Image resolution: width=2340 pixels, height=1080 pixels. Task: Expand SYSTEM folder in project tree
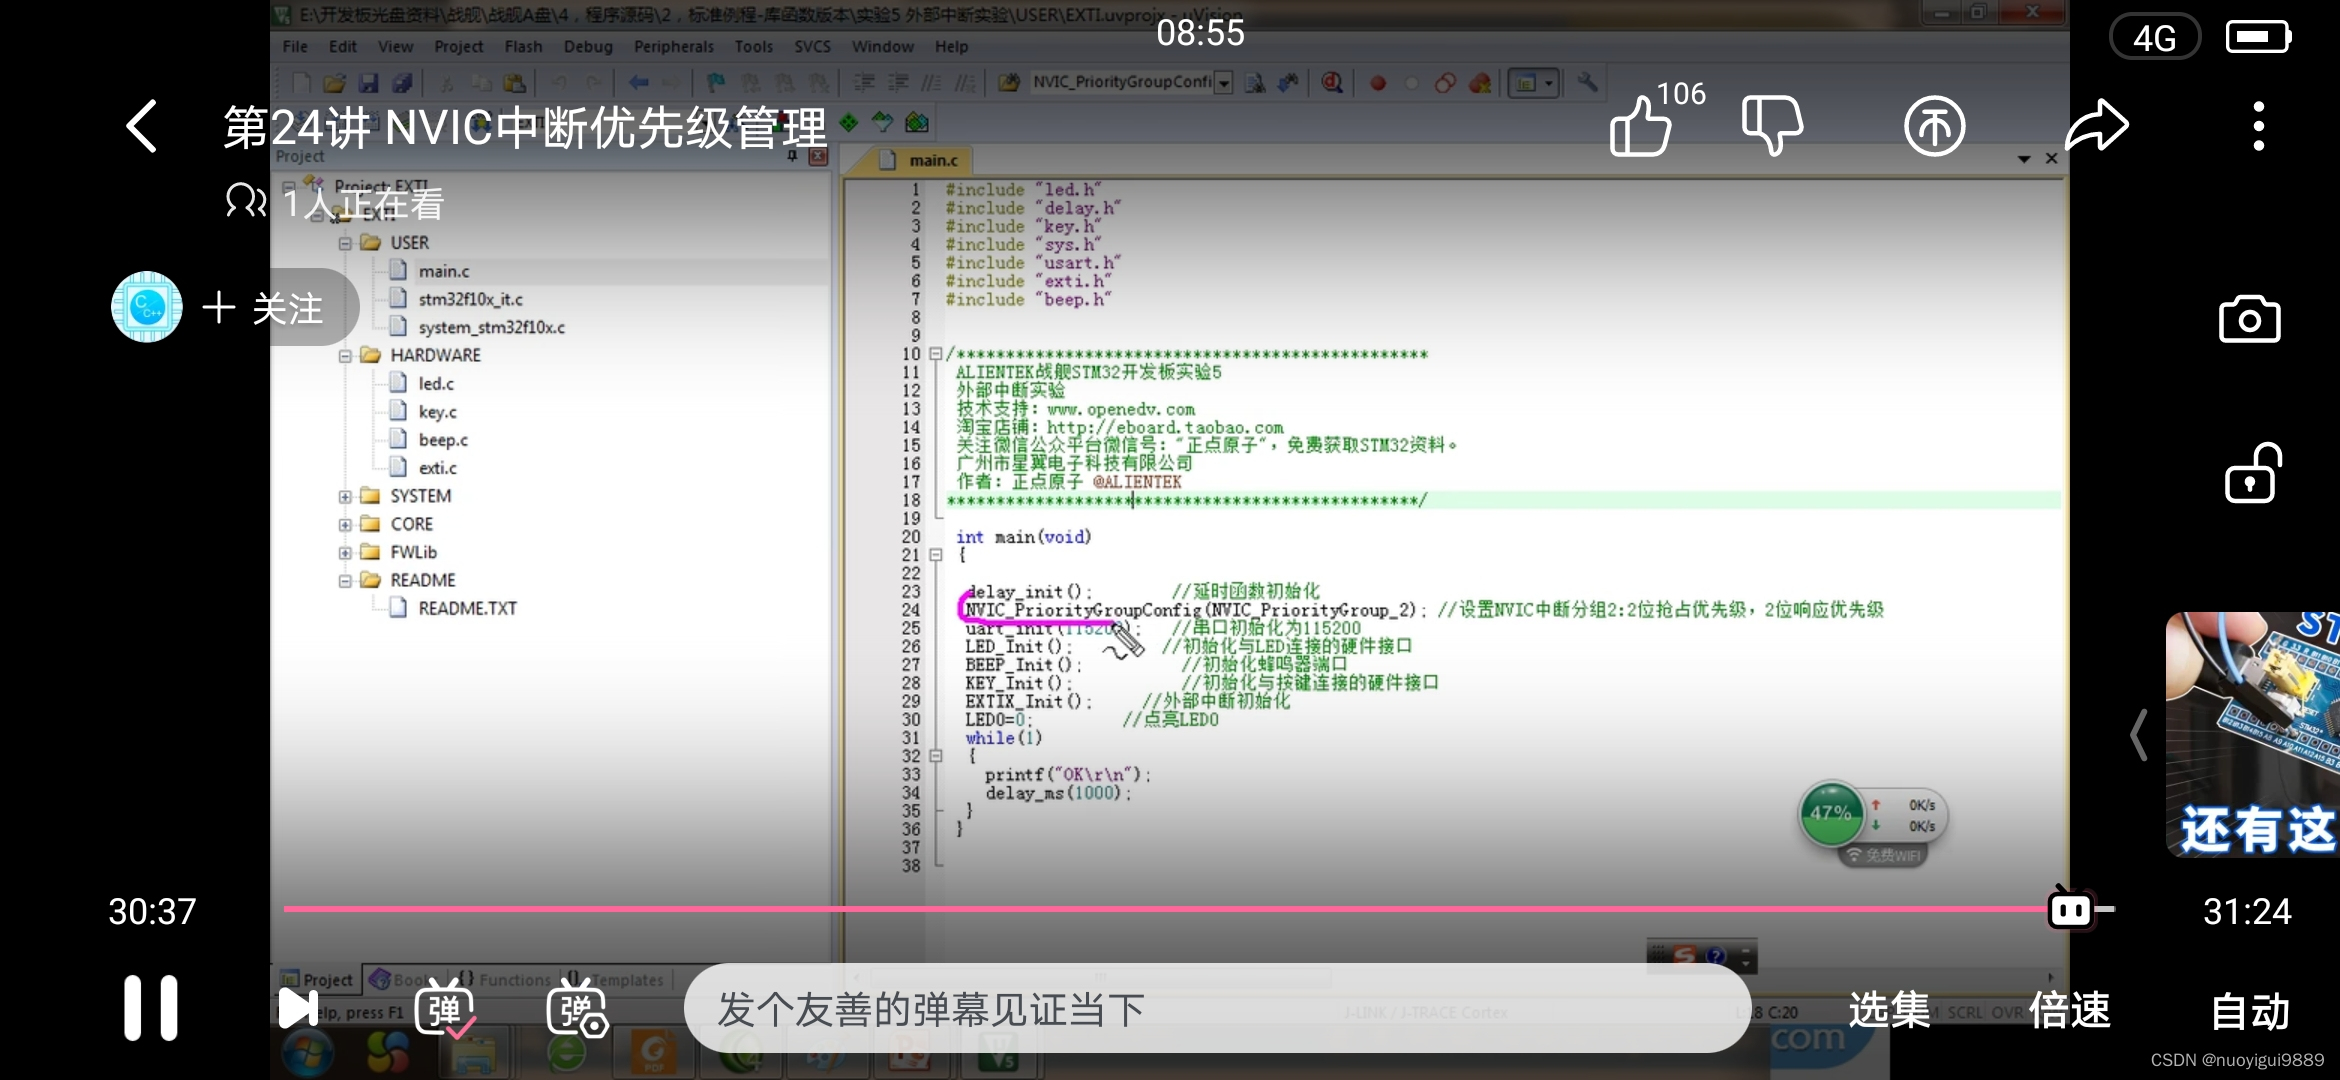pos(343,495)
